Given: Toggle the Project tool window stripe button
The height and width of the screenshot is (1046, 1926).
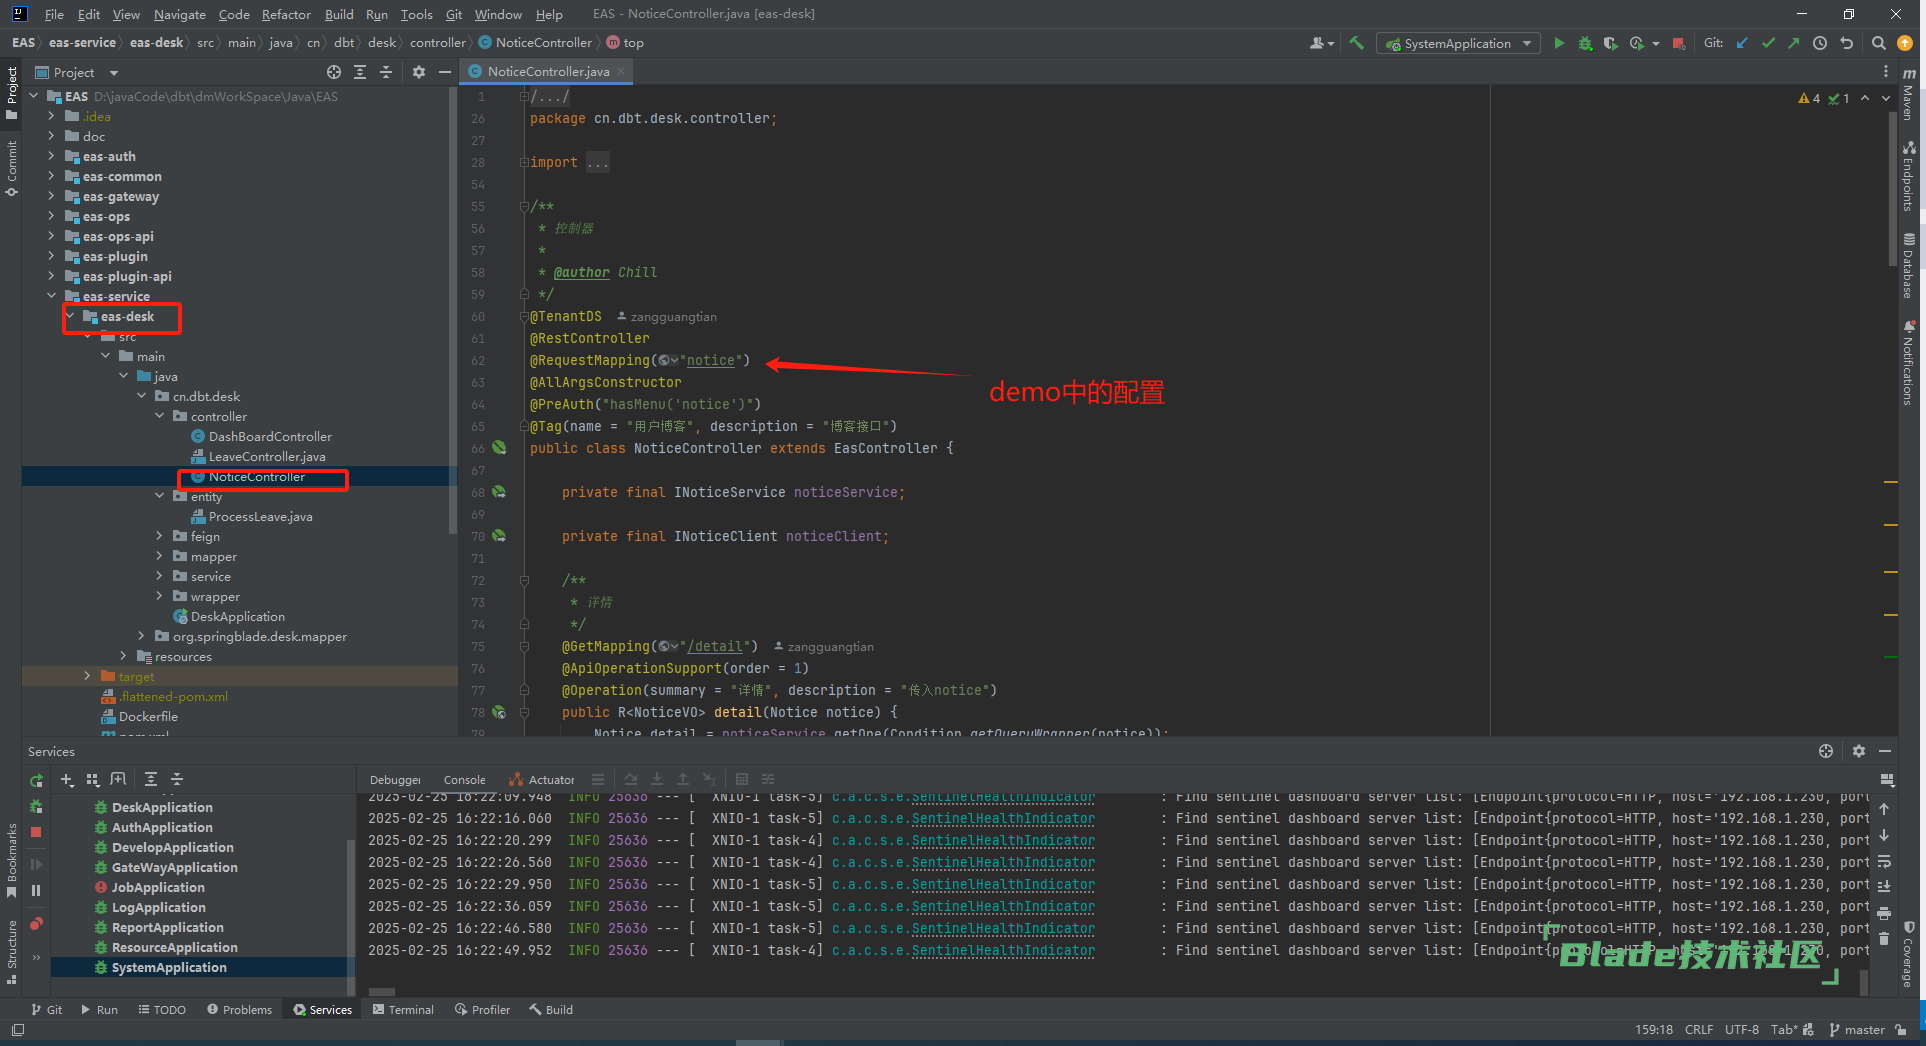Looking at the screenshot, I should [x=12, y=93].
